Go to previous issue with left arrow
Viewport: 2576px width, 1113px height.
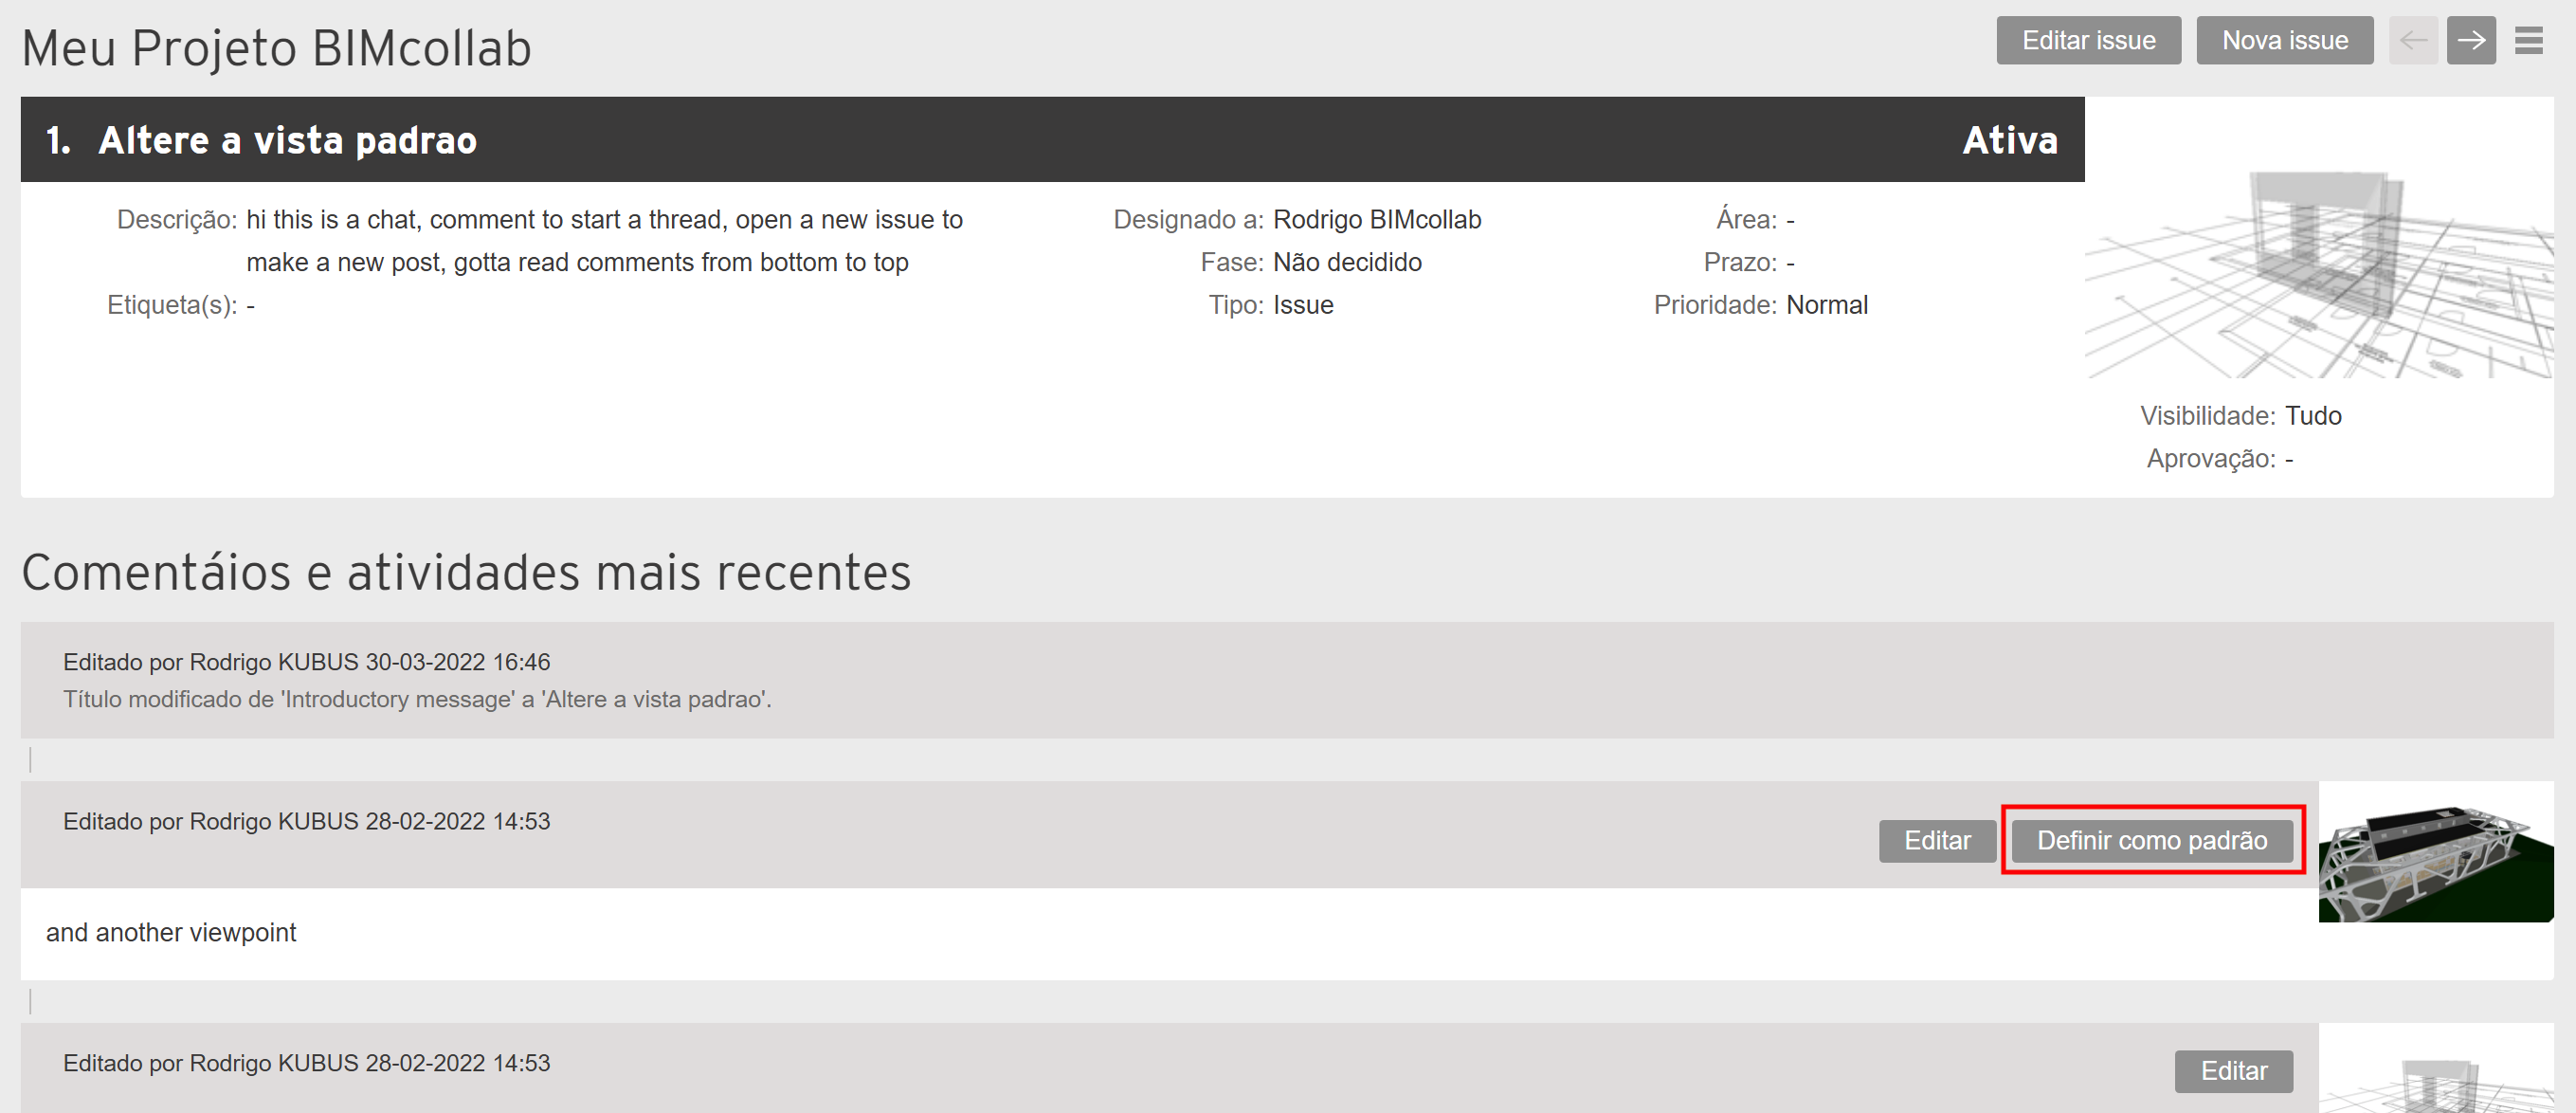click(x=2412, y=40)
